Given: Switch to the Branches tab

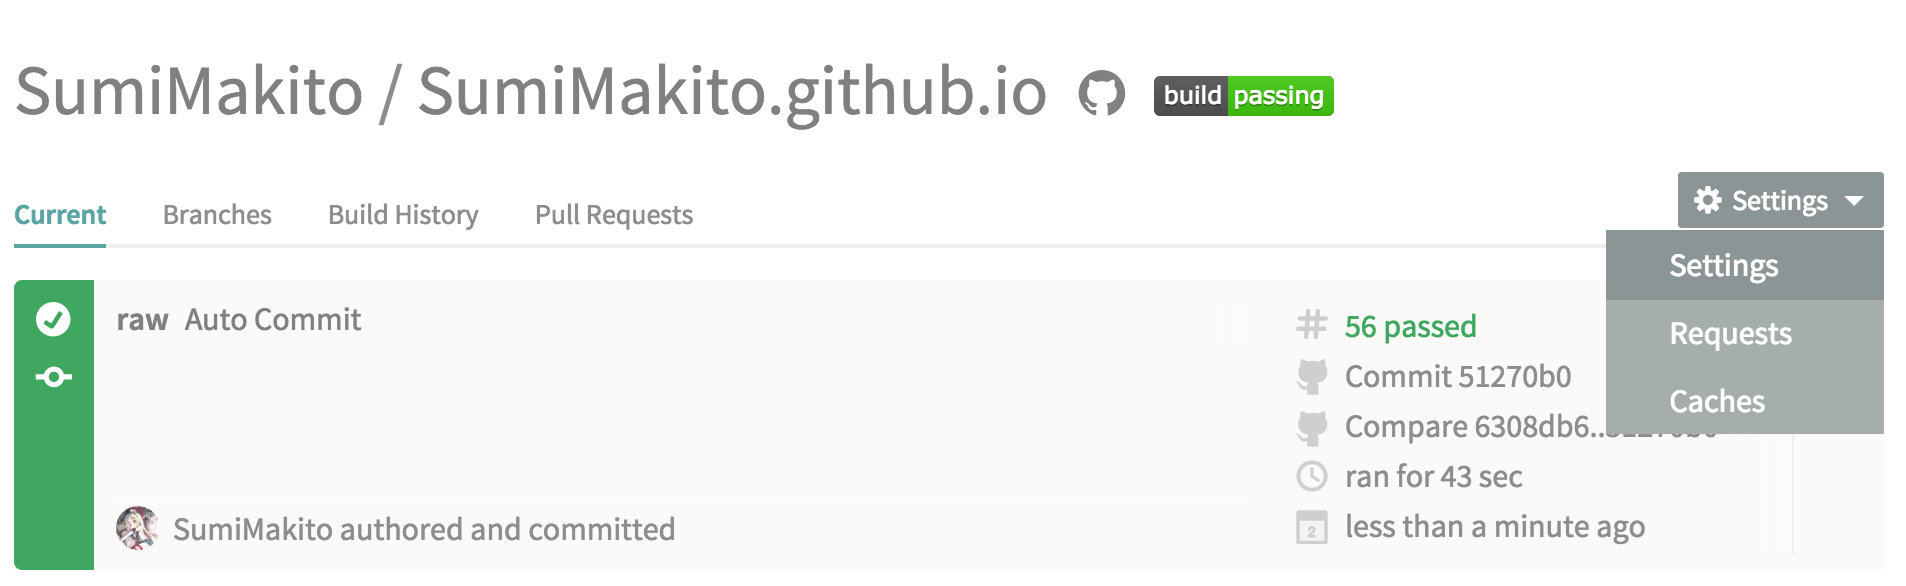Looking at the screenshot, I should (217, 215).
